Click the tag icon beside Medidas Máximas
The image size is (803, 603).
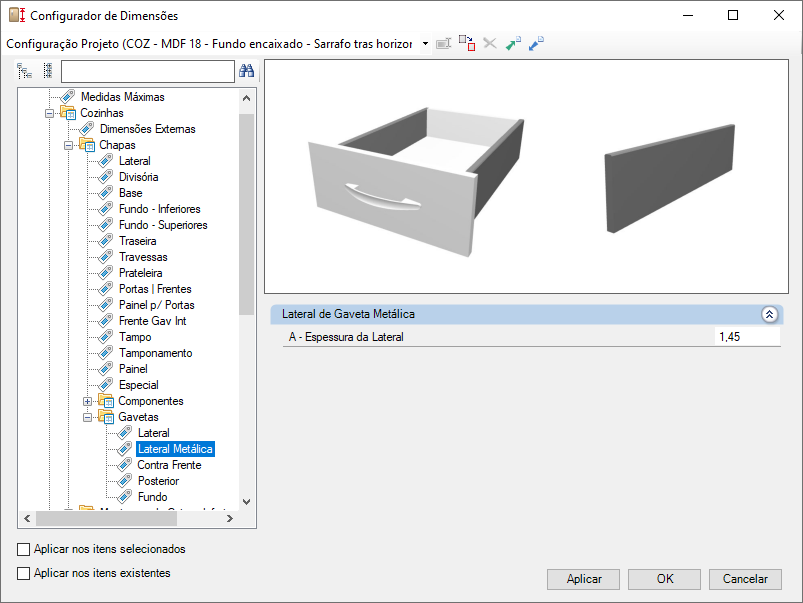[x=68, y=96]
